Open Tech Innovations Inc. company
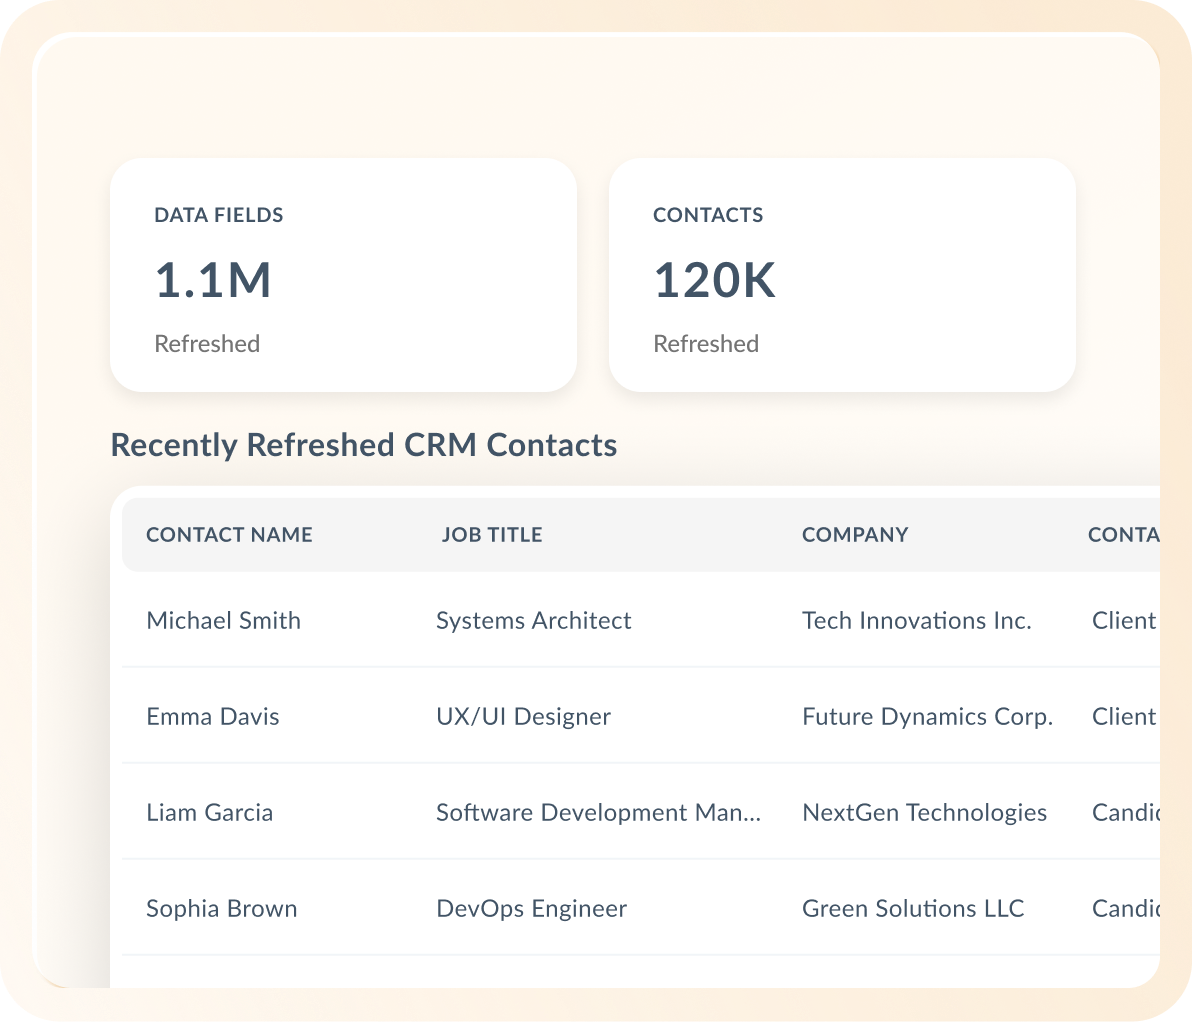Image resolution: width=1192 pixels, height=1022 pixels. (x=916, y=621)
